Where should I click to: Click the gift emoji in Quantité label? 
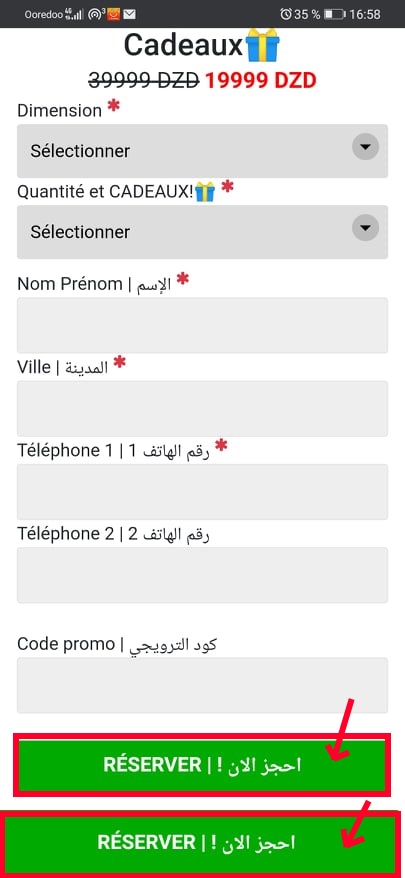click(x=205, y=193)
